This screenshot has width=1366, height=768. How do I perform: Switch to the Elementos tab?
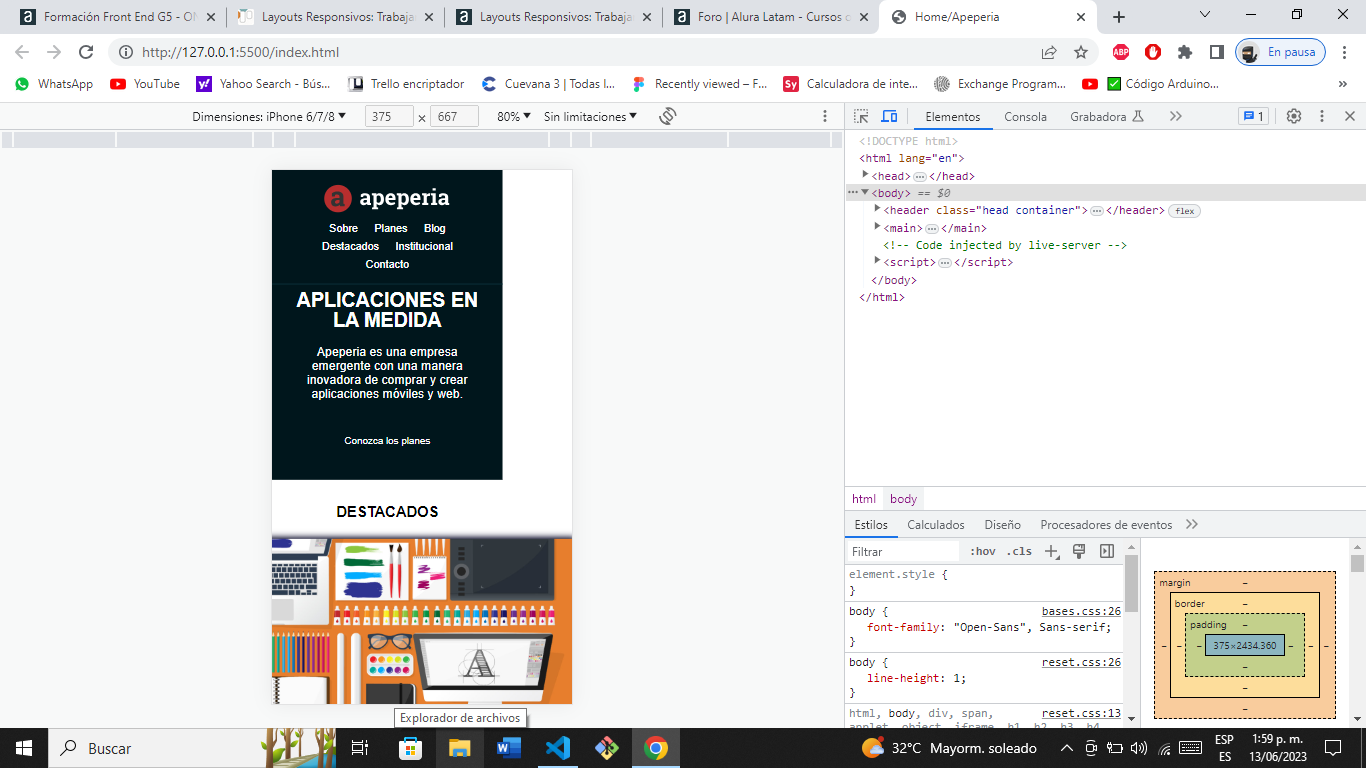[953, 117]
